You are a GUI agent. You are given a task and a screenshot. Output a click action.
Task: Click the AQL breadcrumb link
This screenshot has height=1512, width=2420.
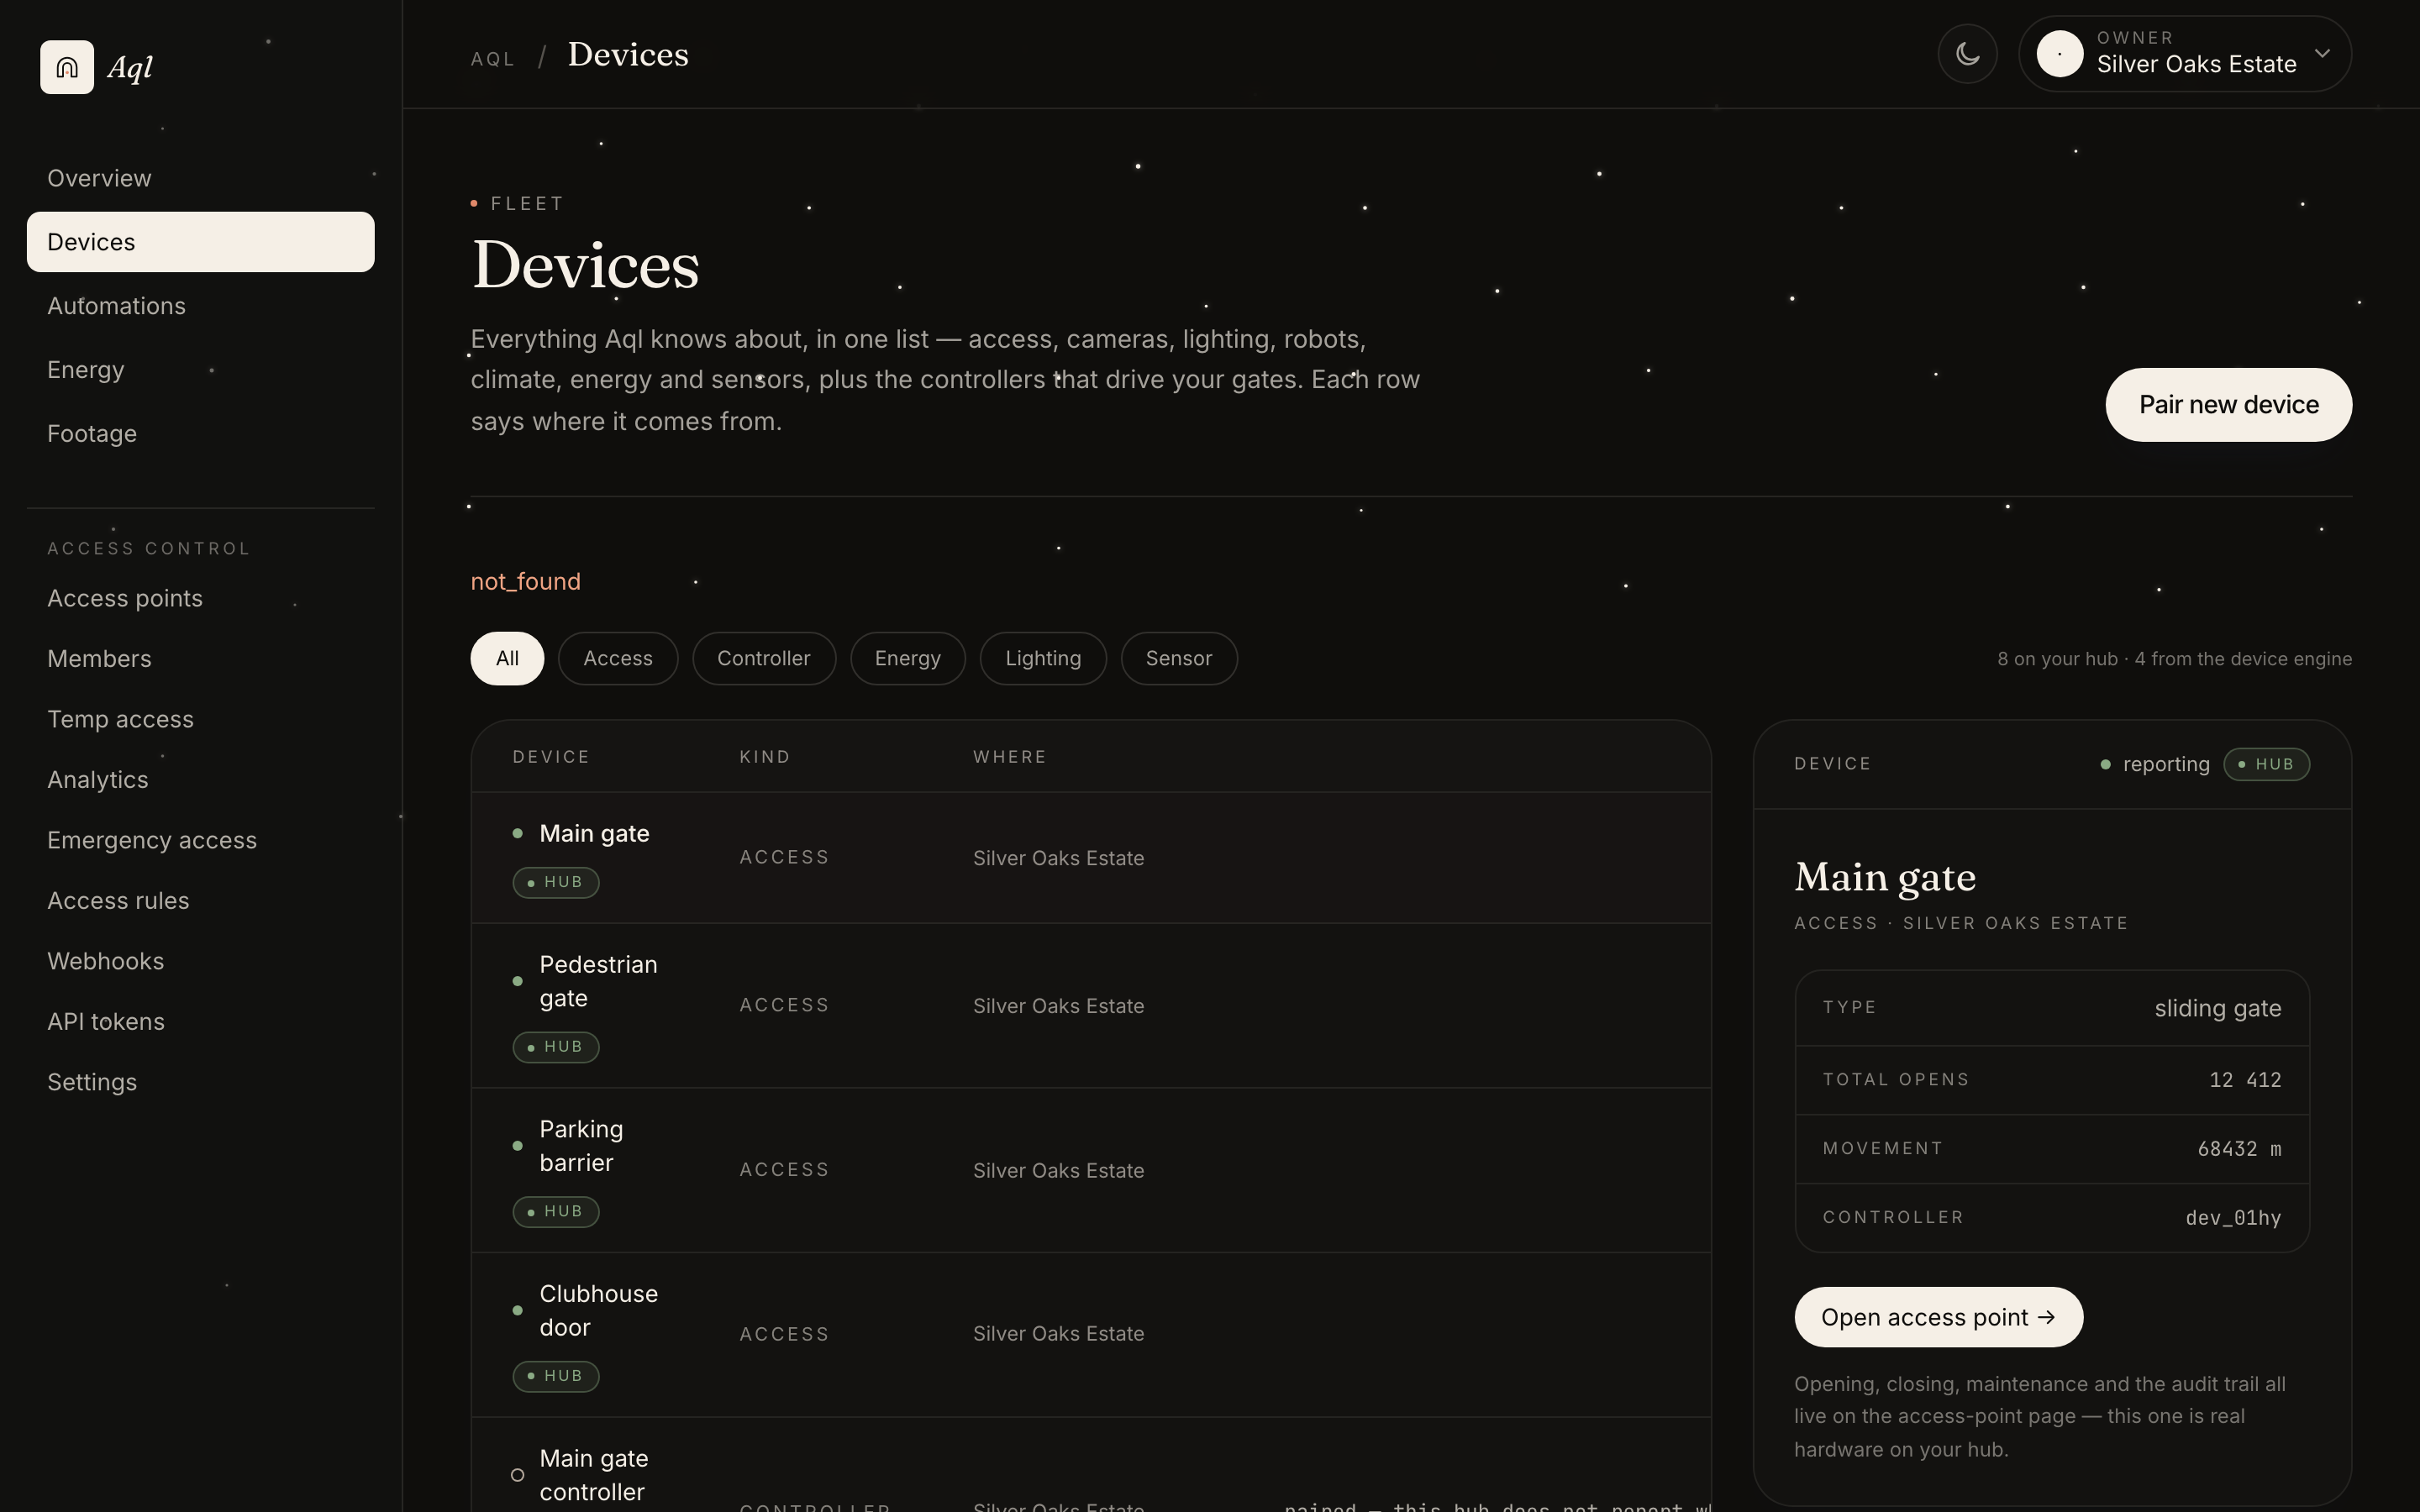pos(493,59)
